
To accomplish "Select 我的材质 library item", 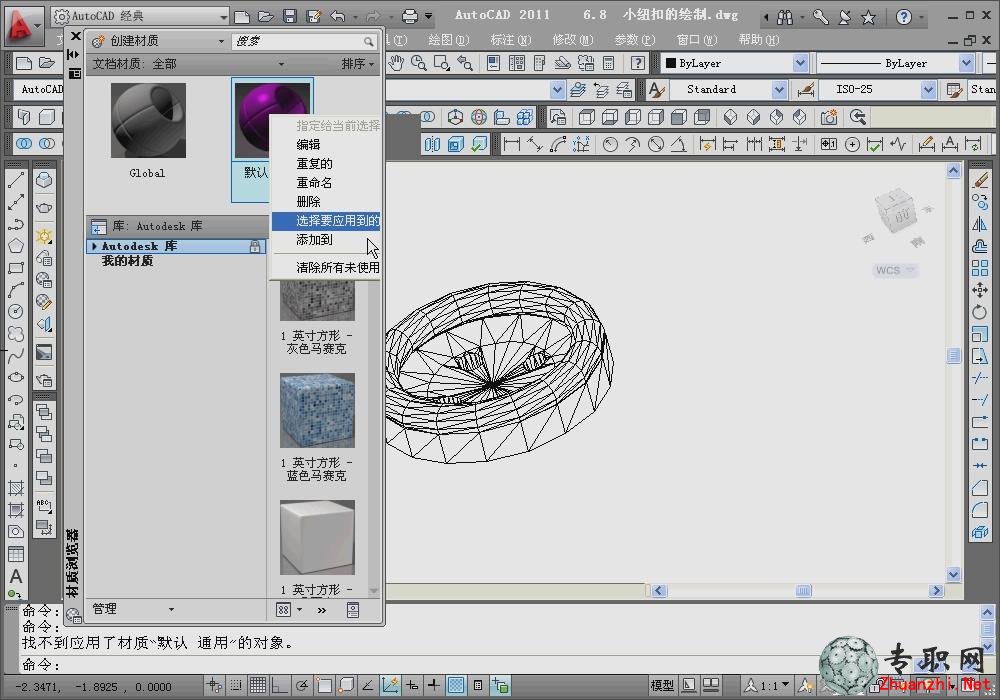I will tap(128, 261).
